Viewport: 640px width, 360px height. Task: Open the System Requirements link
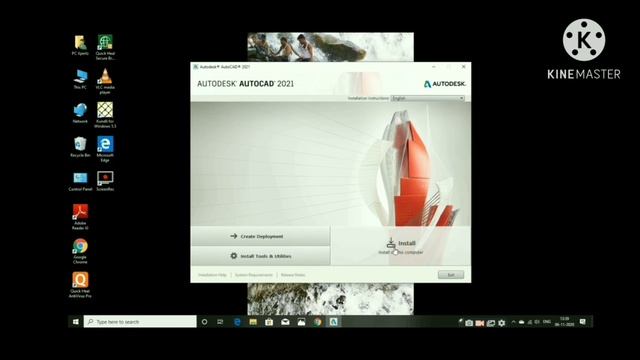click(253, 275)
